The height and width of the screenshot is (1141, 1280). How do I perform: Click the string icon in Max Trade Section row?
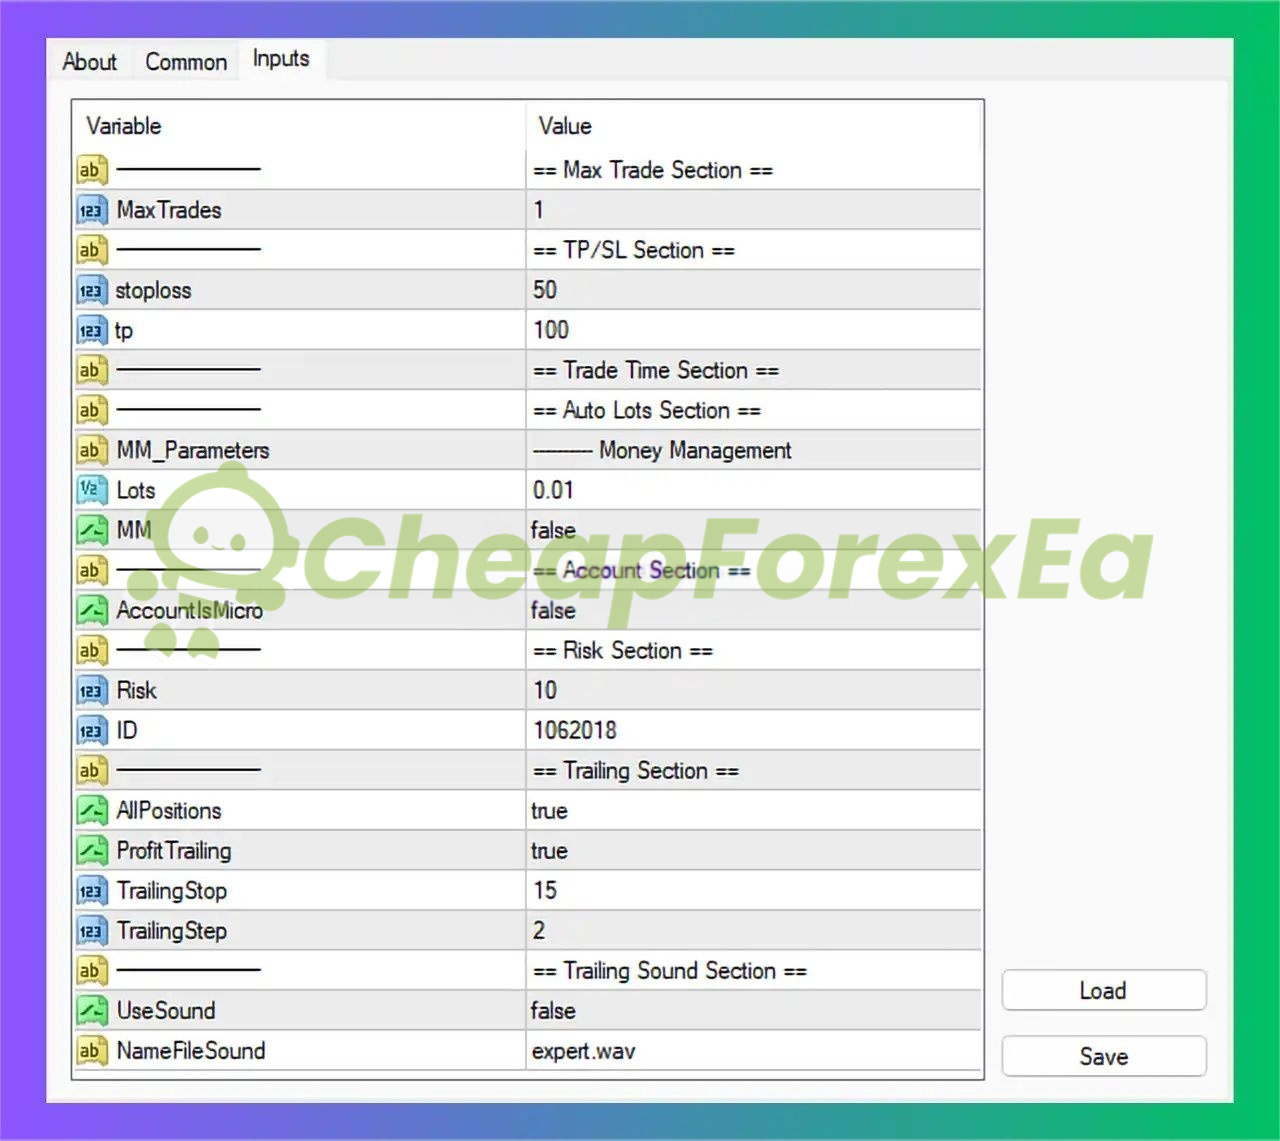(91, 170)
